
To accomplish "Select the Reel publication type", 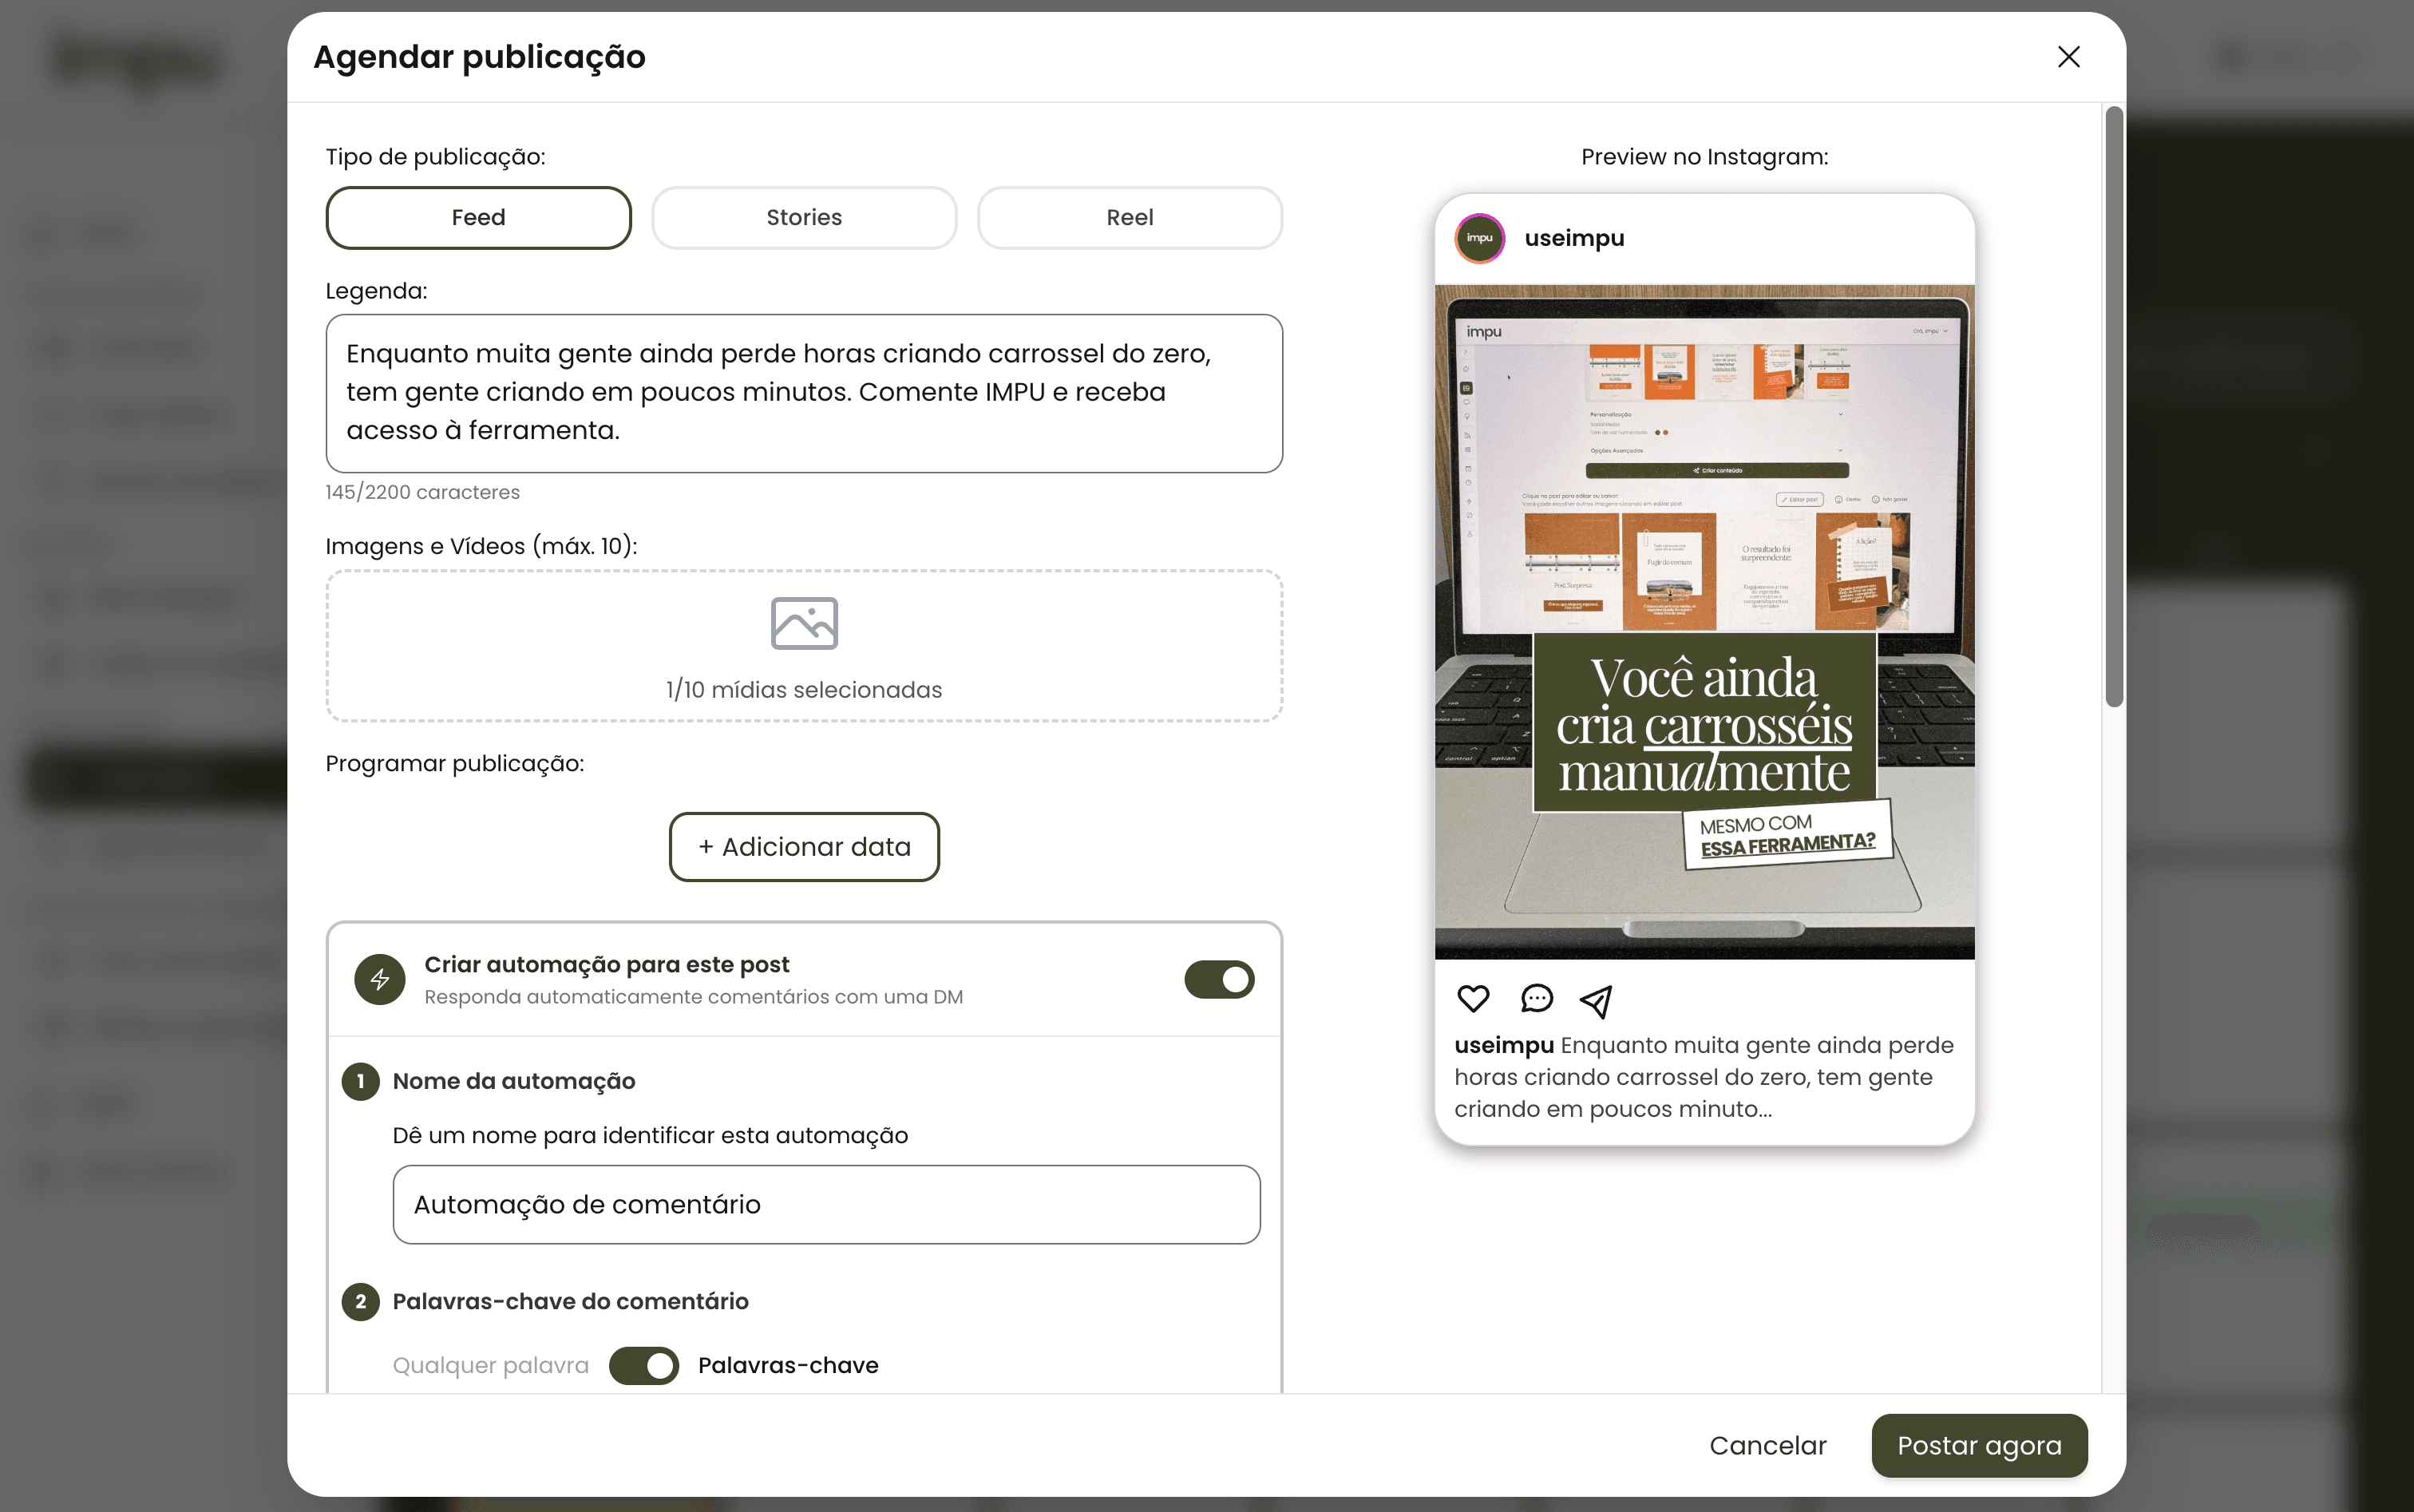I will coord(1130,217).
